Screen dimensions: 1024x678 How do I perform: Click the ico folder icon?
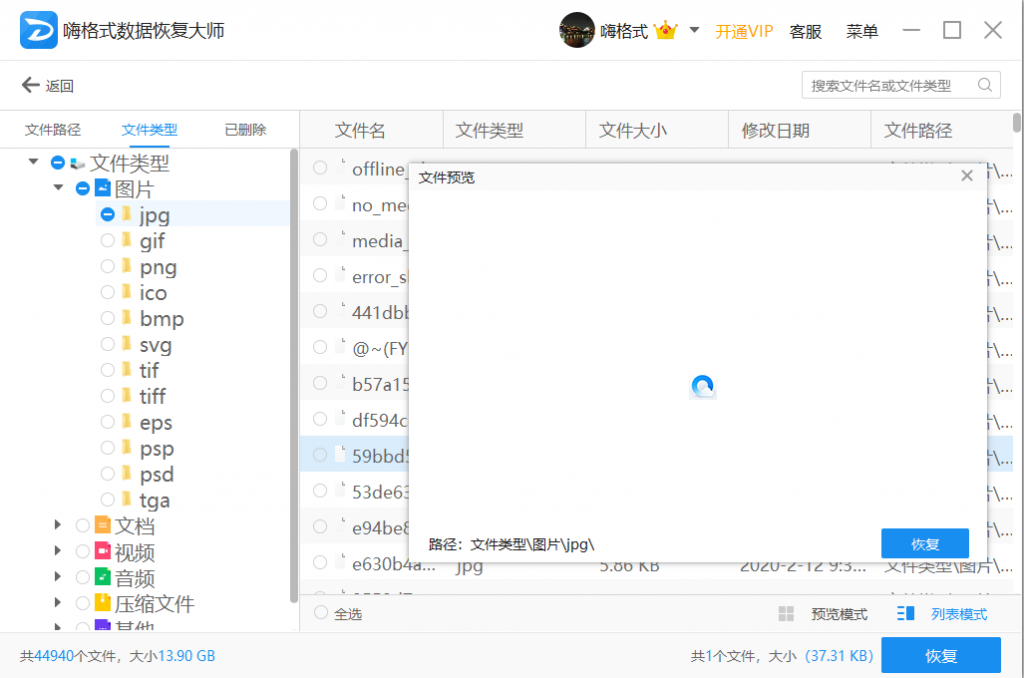click(127, 292)
